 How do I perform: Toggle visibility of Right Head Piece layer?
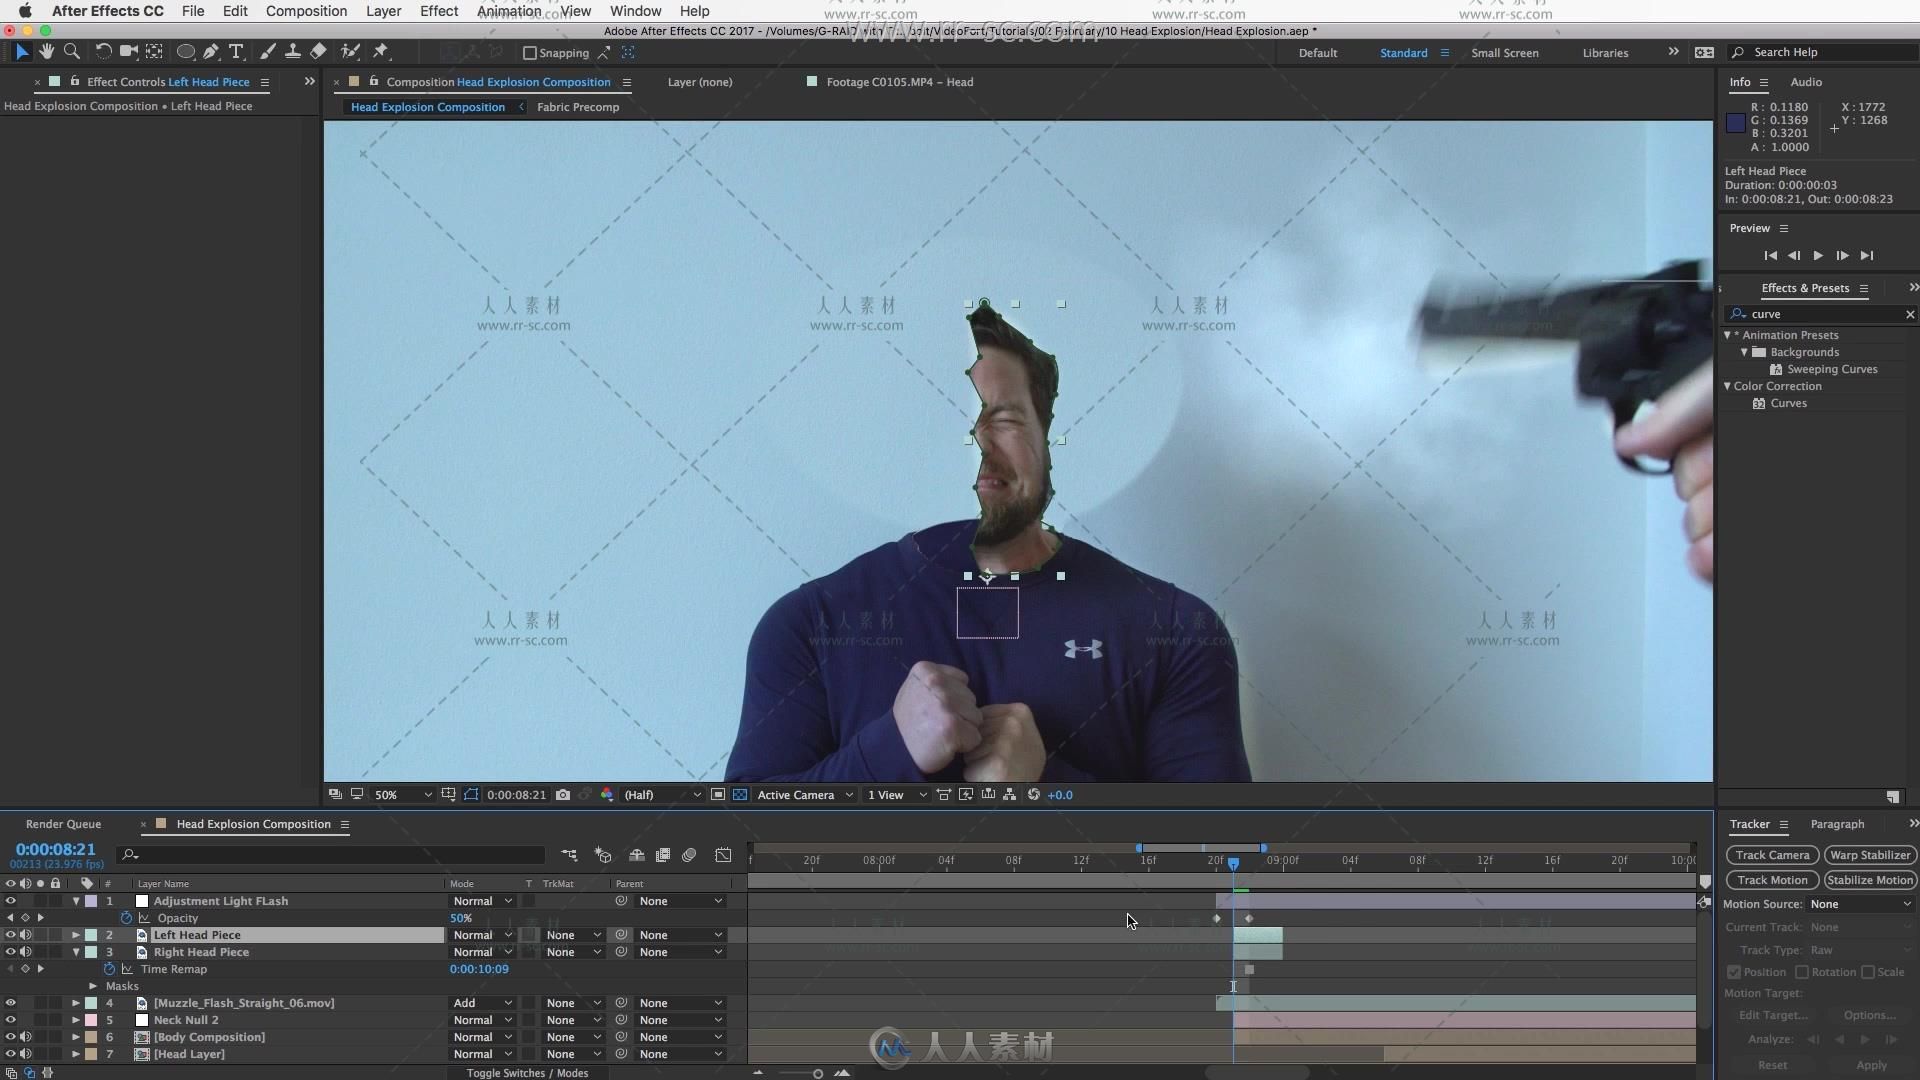click(x=9, y=951)
